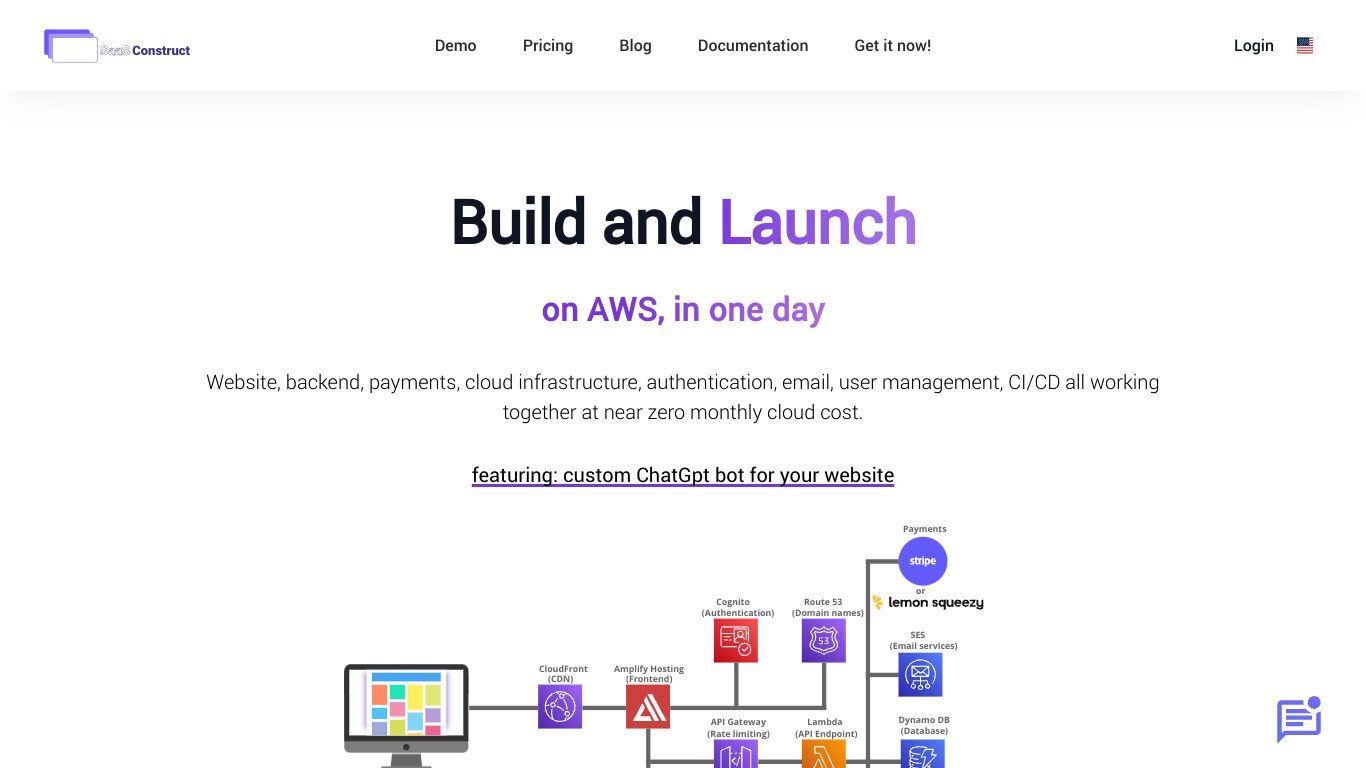Image resolution: width=1366 pixels, height=768 pixels.
Task: Click the Lambda API endpoint icon
Action: click(x=824, y=754)
